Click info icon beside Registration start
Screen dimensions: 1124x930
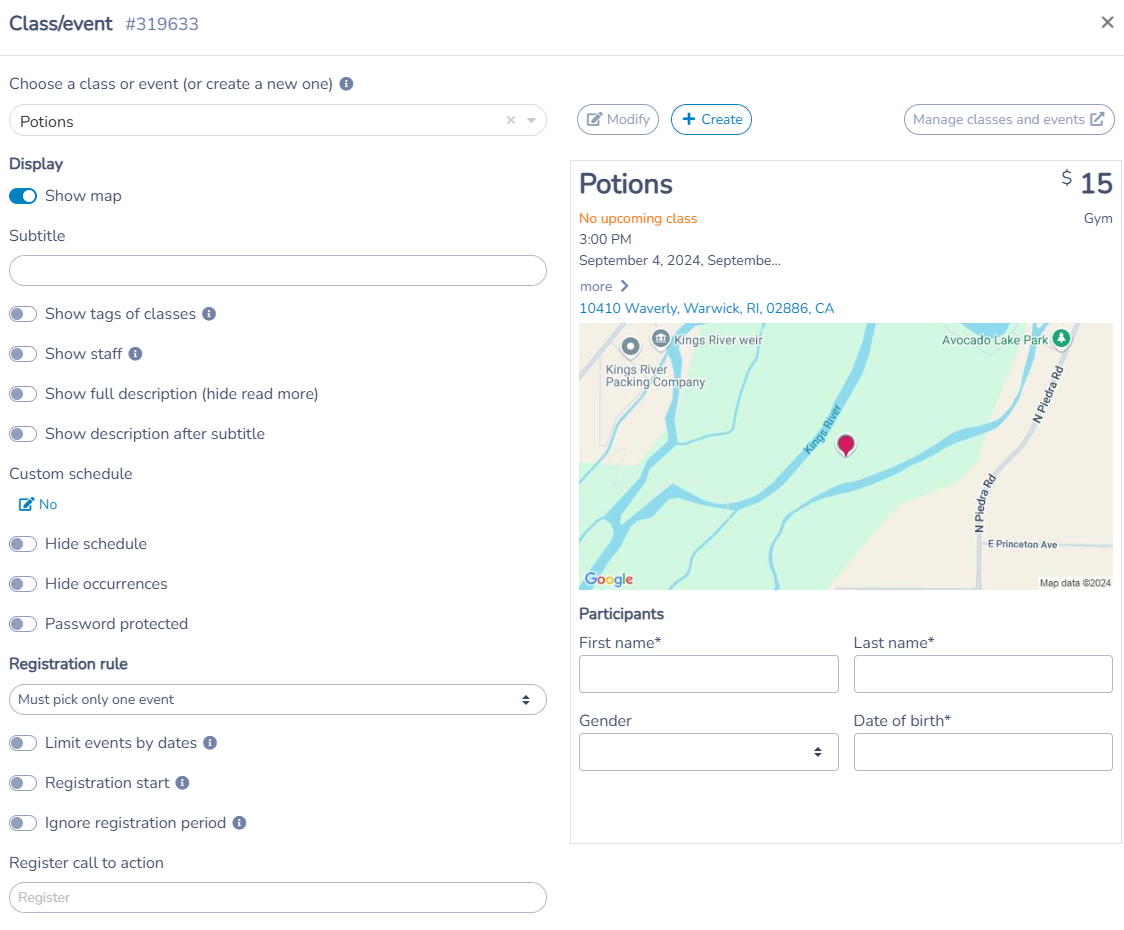(183, 784)
